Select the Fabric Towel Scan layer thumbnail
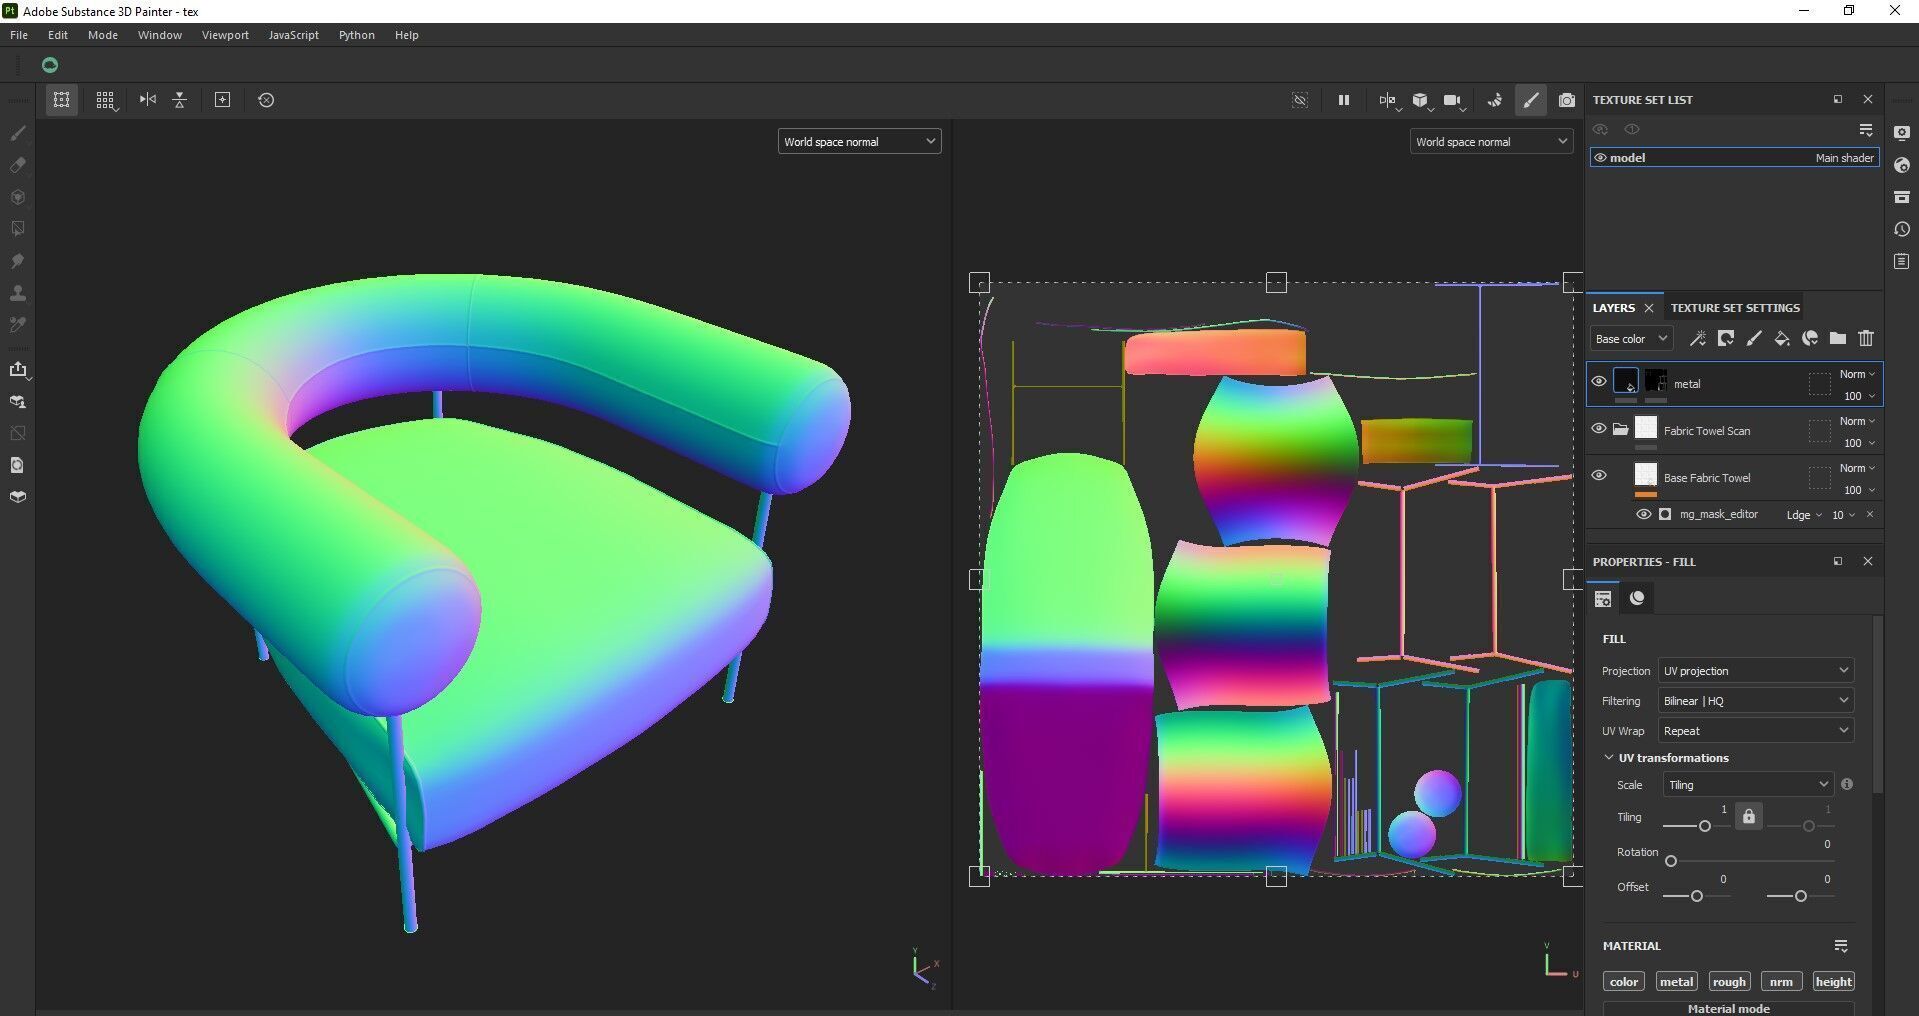The height and width of the screenshot is (1016, 1919). [1646, 429]
